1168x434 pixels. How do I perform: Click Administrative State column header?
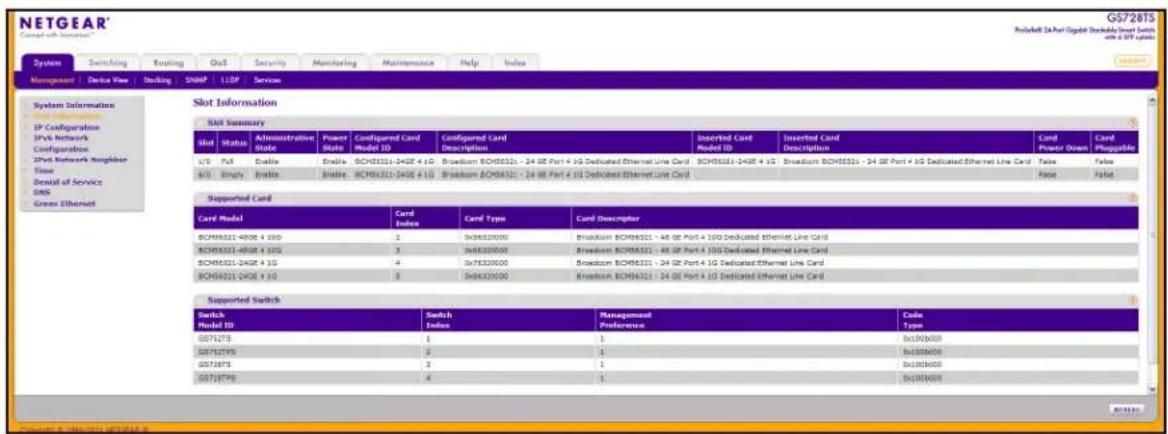(284, 142)
